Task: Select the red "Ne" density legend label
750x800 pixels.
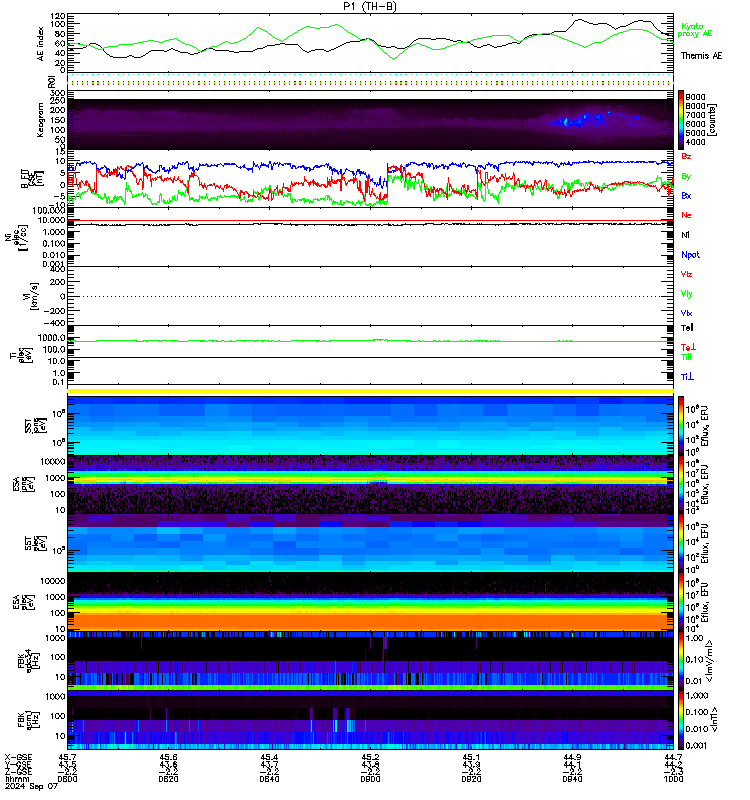Action: (686, 215)
